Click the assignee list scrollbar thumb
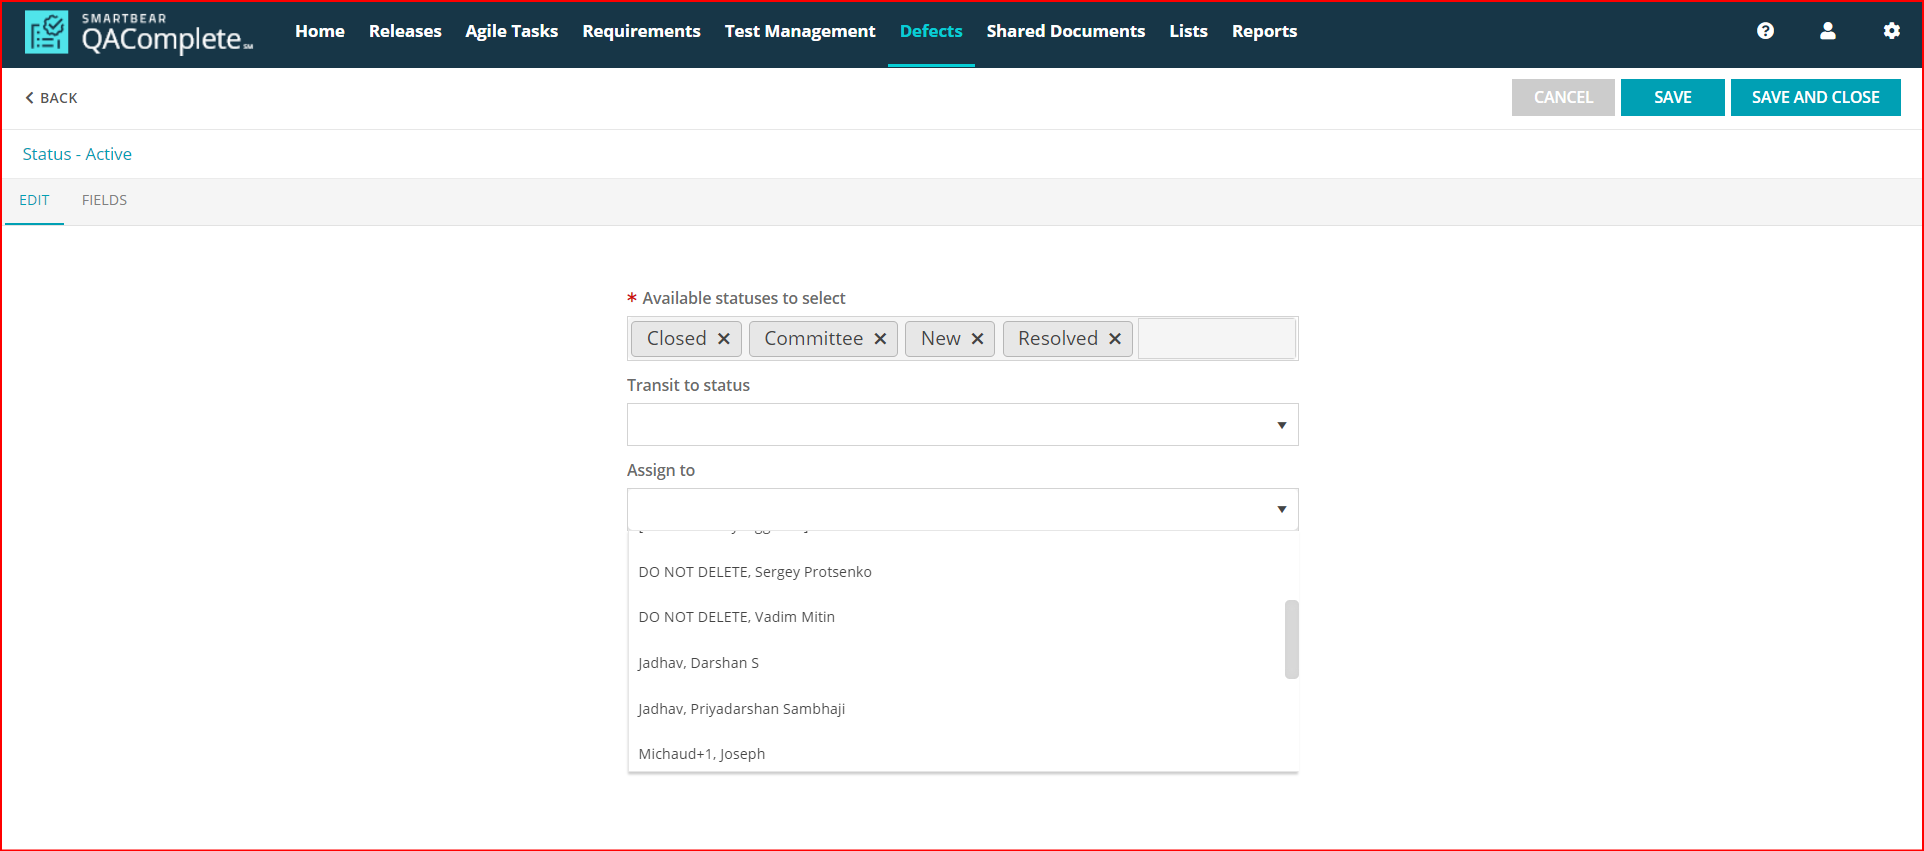 point(1291,639)
